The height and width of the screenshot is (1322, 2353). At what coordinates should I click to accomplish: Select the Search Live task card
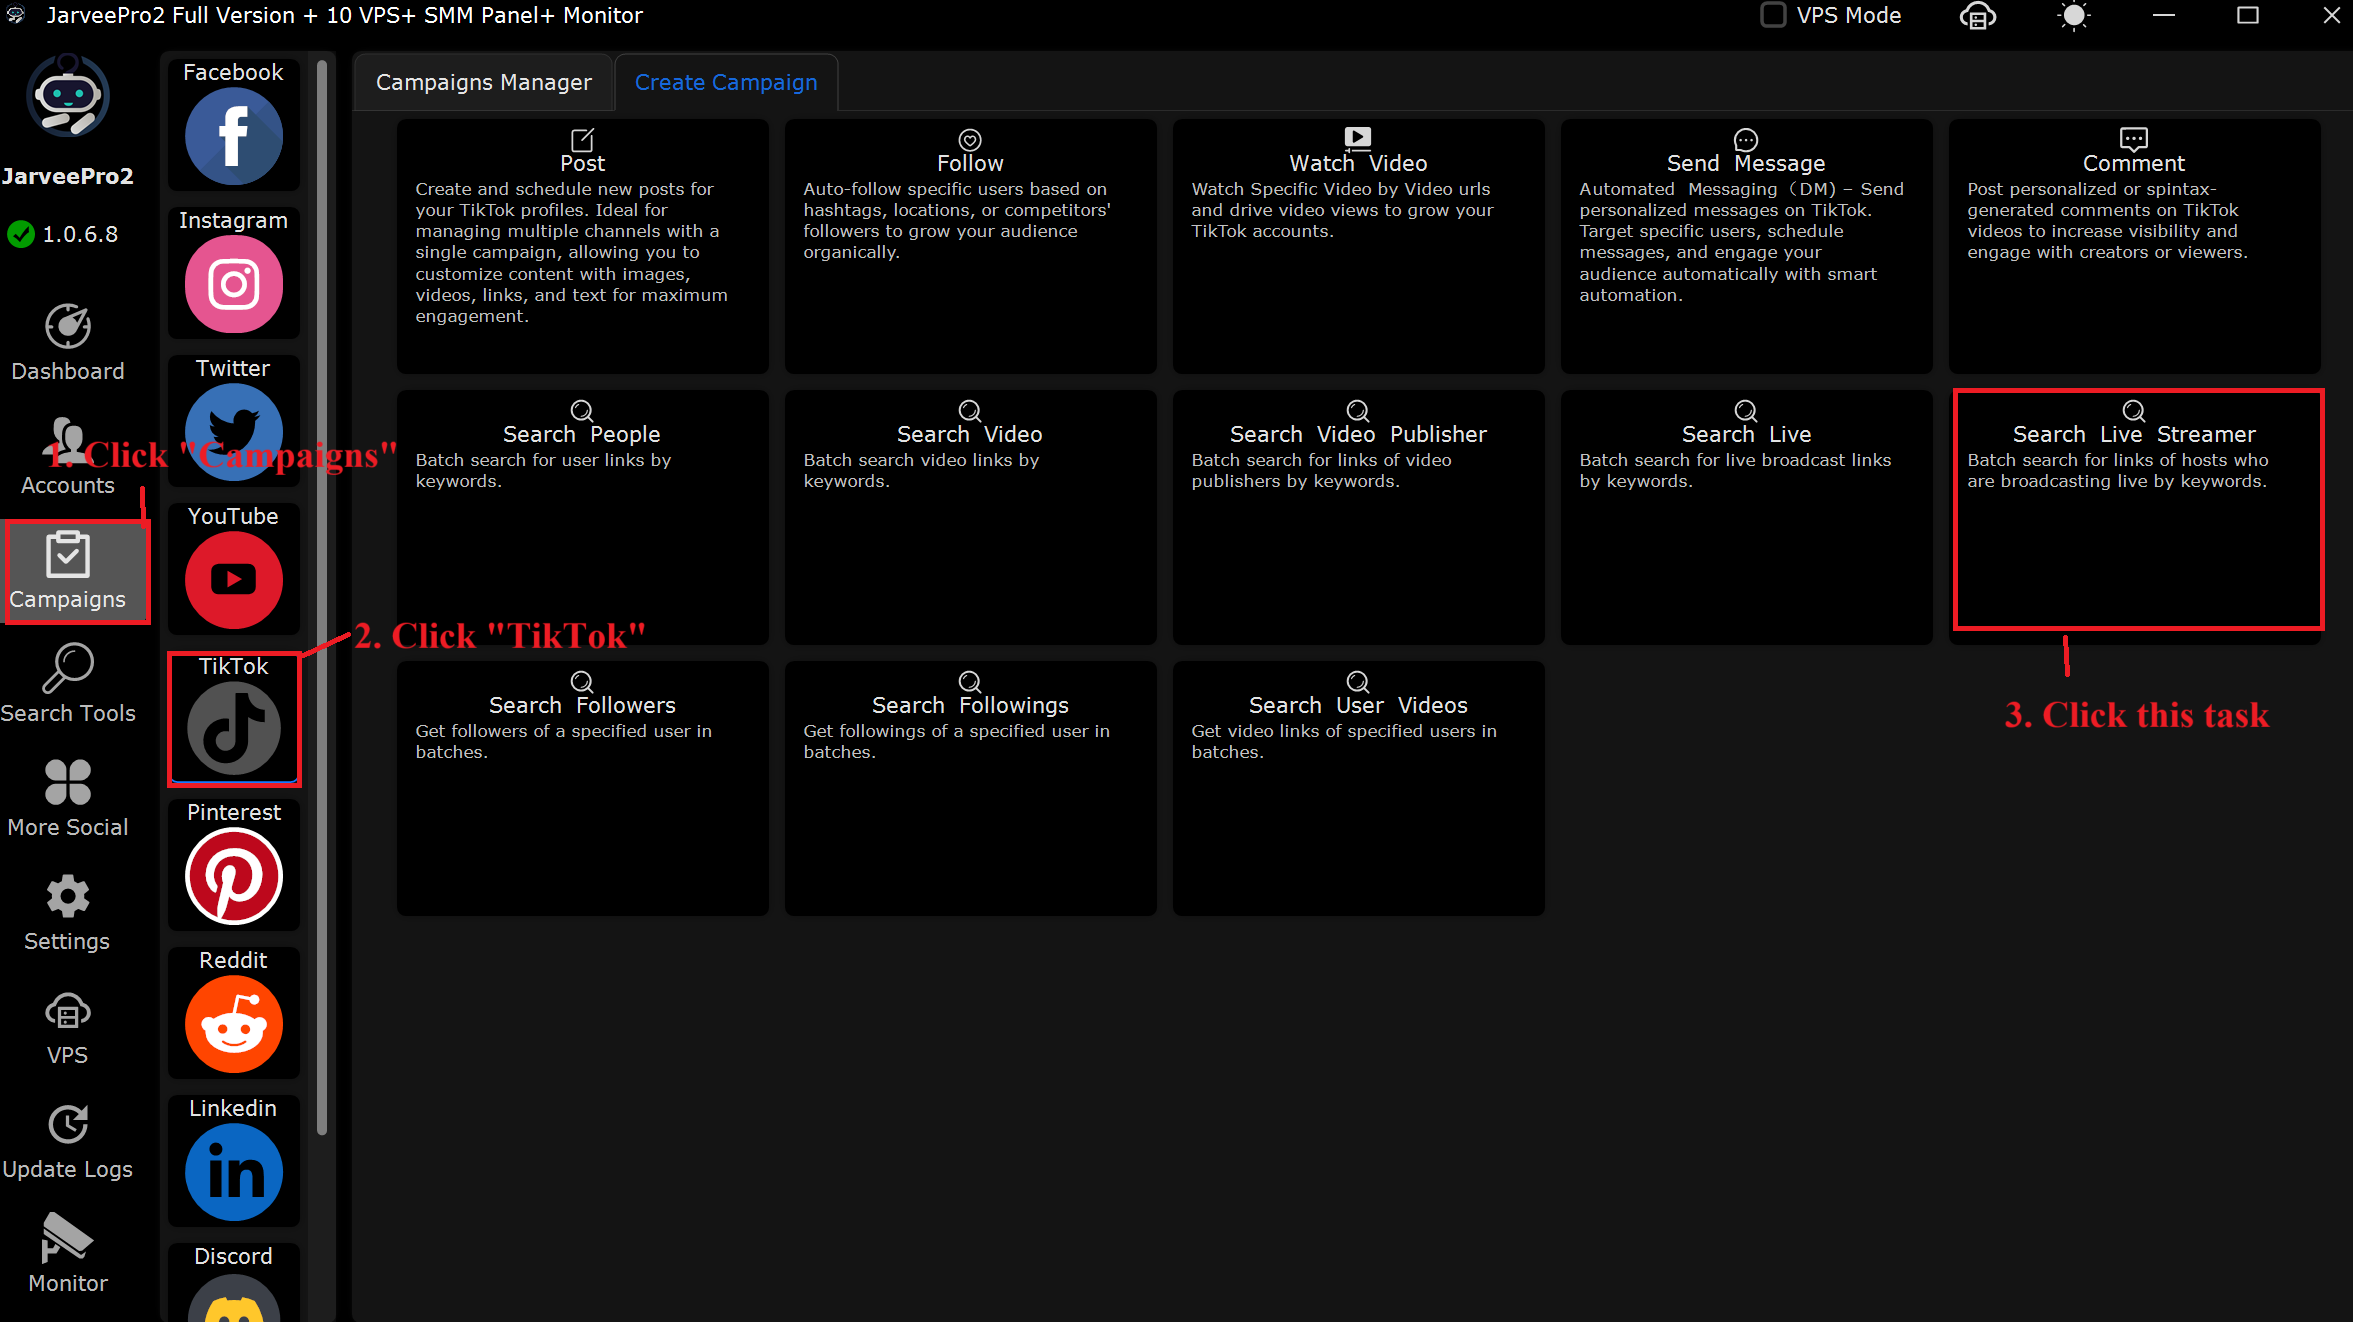[1747, 517]
